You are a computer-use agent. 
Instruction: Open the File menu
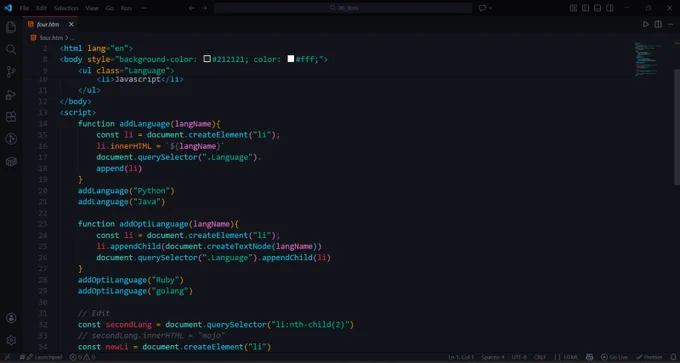(24, 8)
